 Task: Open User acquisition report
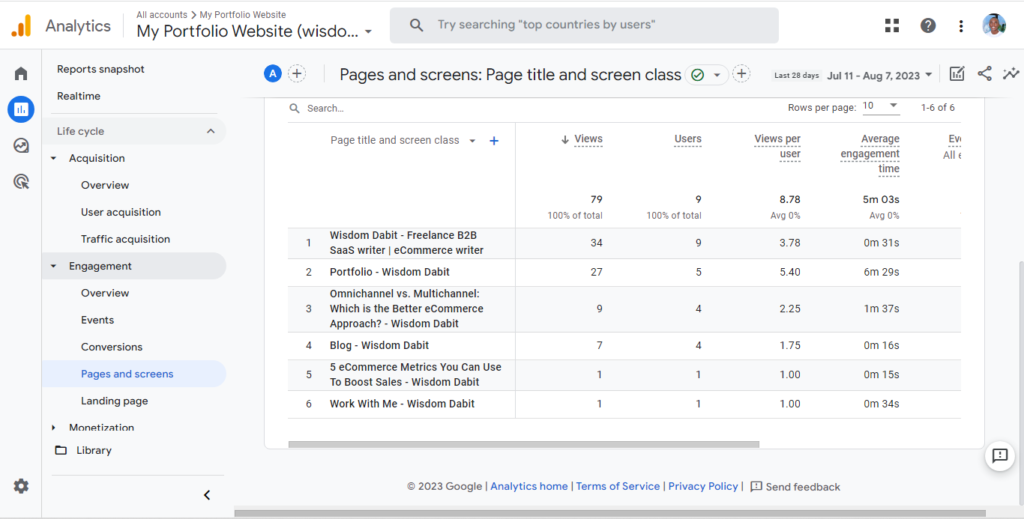tap(121, 212)
